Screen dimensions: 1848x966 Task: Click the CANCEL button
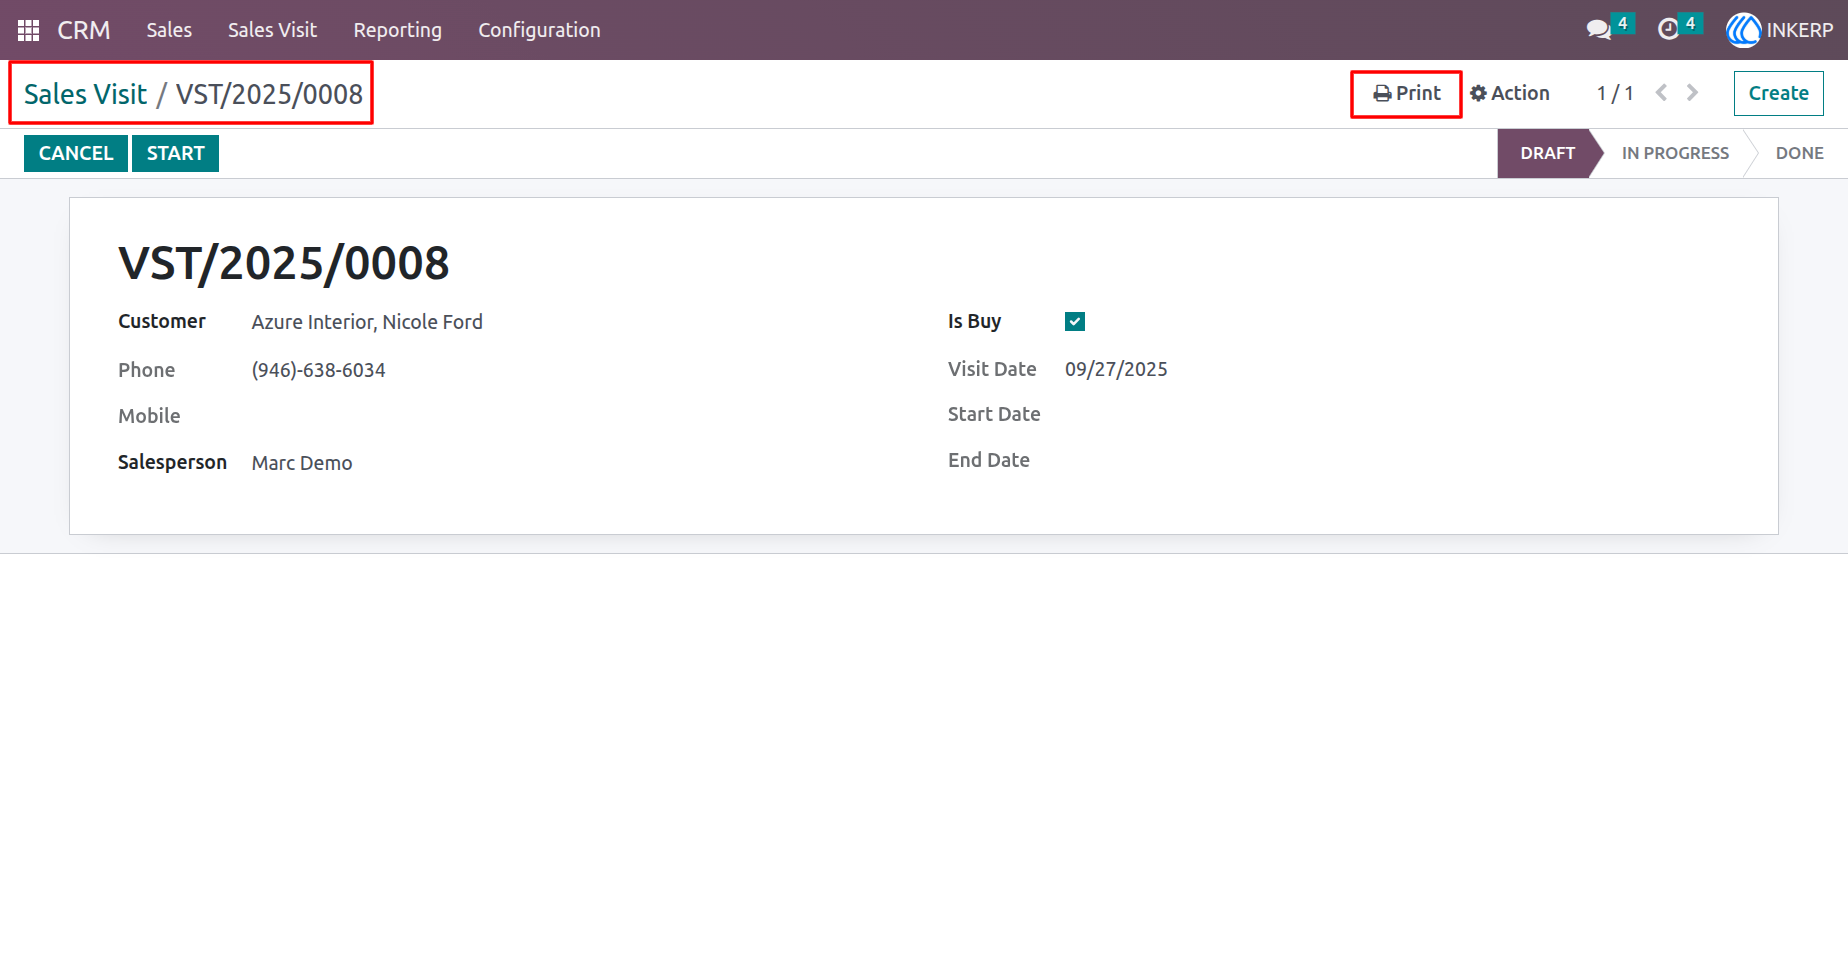pyautogui.click(x=76, y=153)
